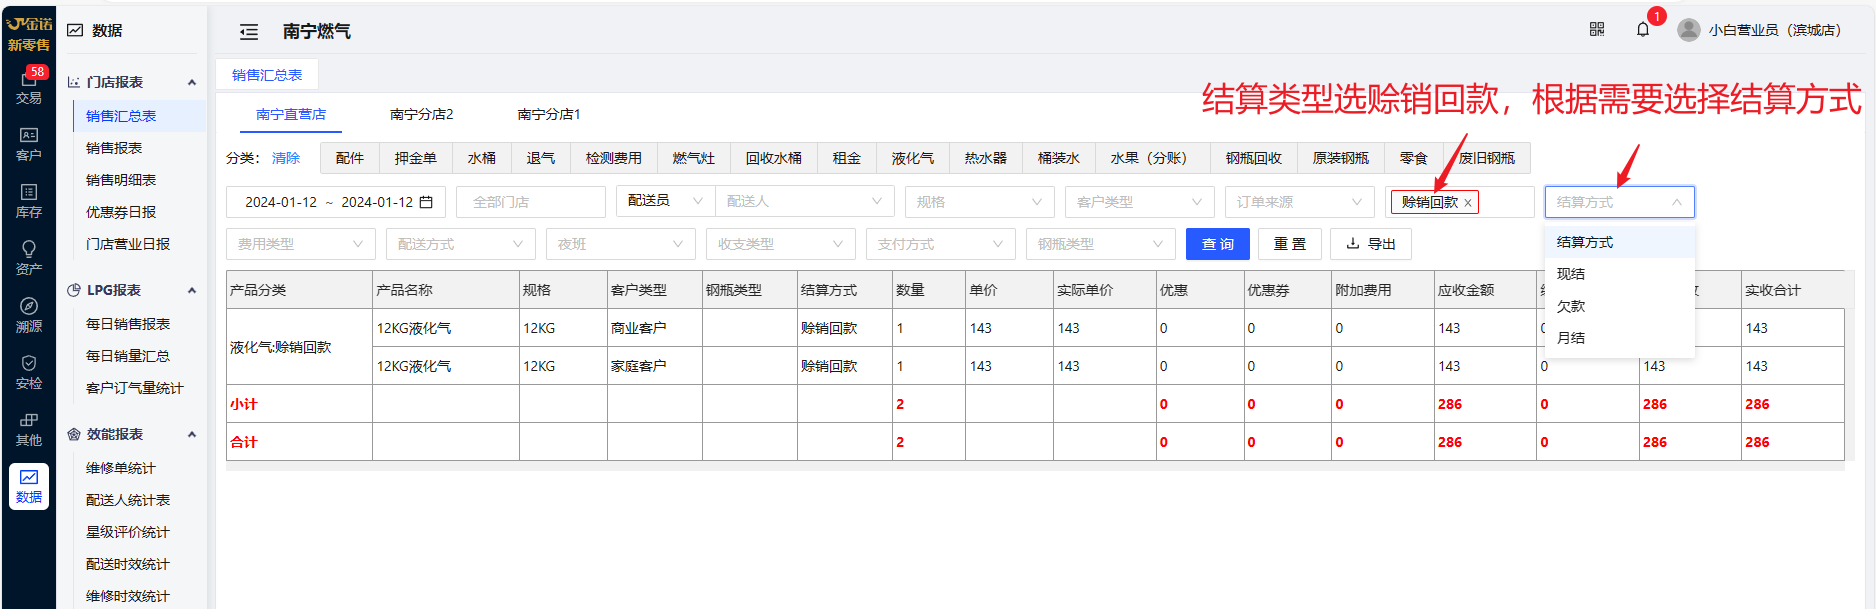Open the 配送人 dropdown

[804, 201]
